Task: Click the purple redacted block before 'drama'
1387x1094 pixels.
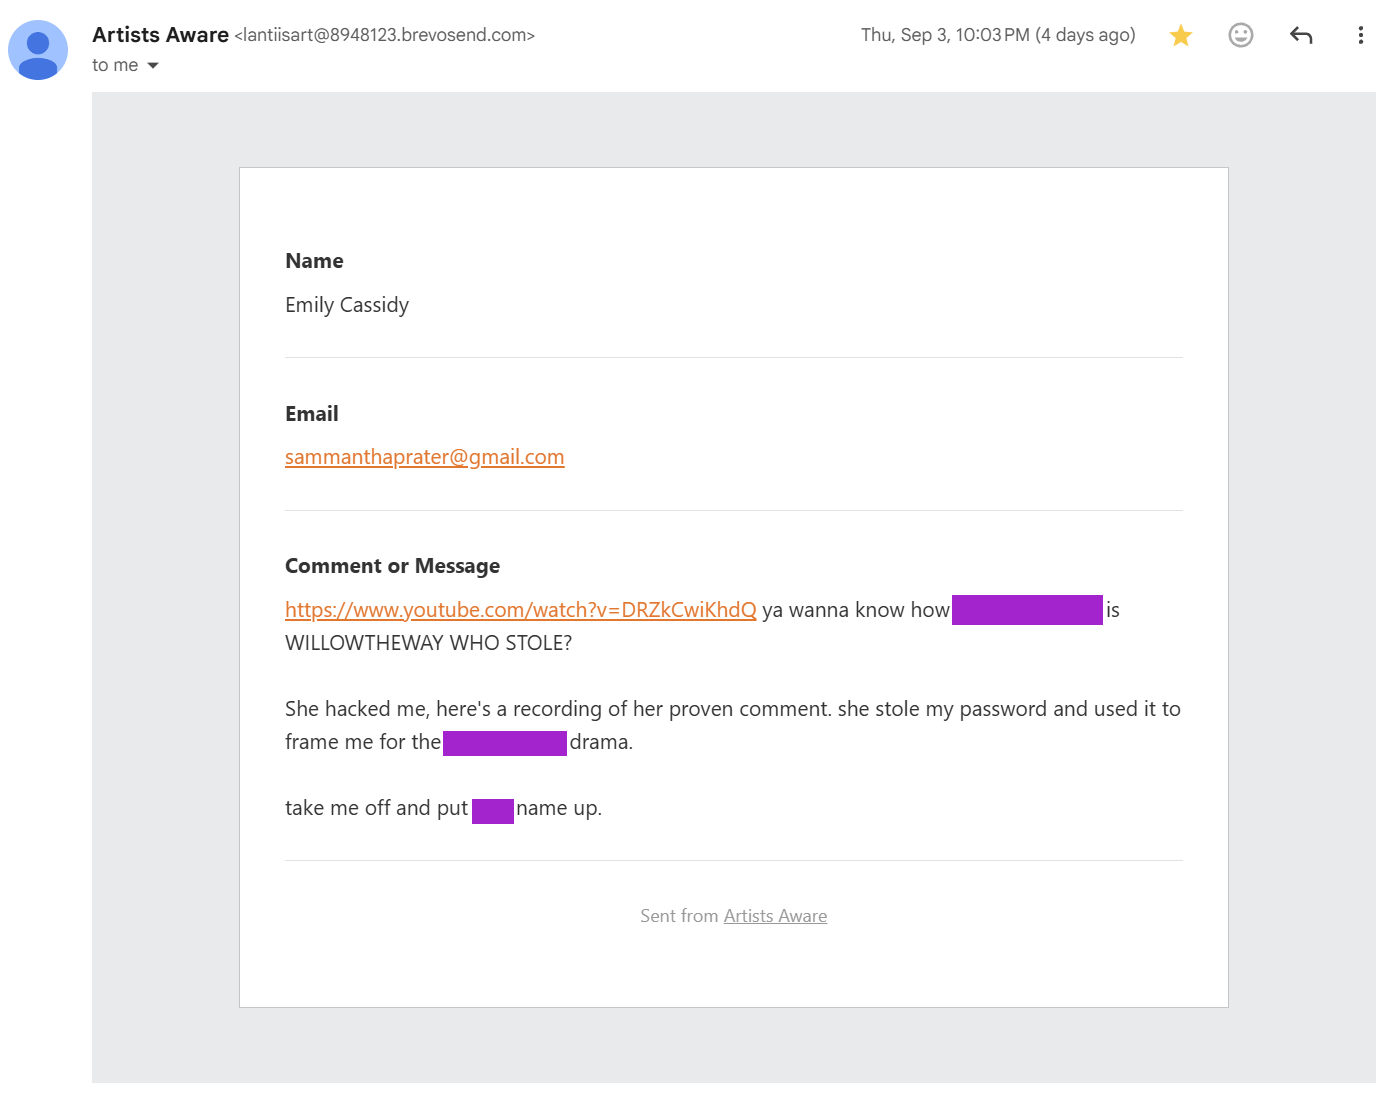Action: pos(505,743)
